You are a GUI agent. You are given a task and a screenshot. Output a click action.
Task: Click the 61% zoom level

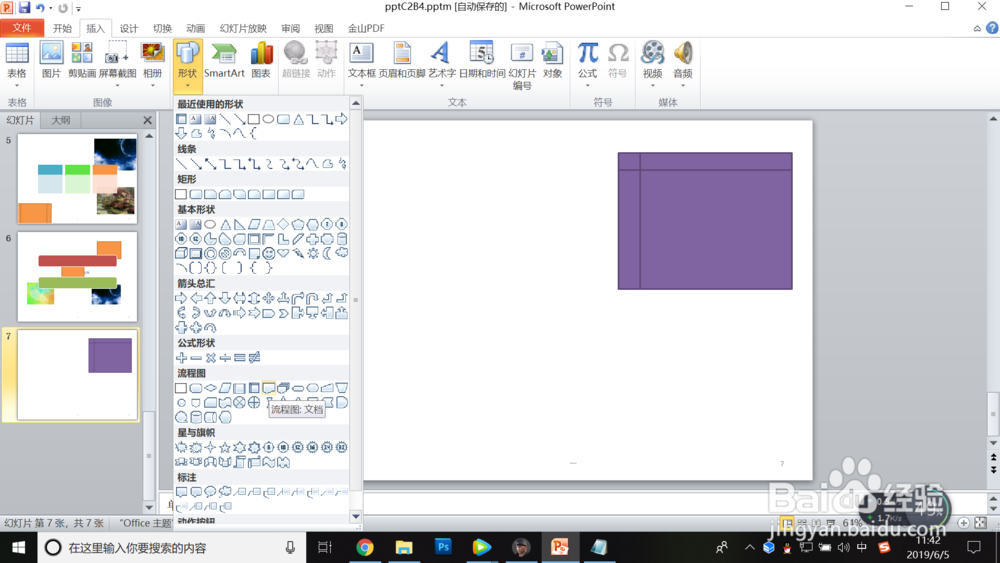pyautogui.click(x=853, y=523)
